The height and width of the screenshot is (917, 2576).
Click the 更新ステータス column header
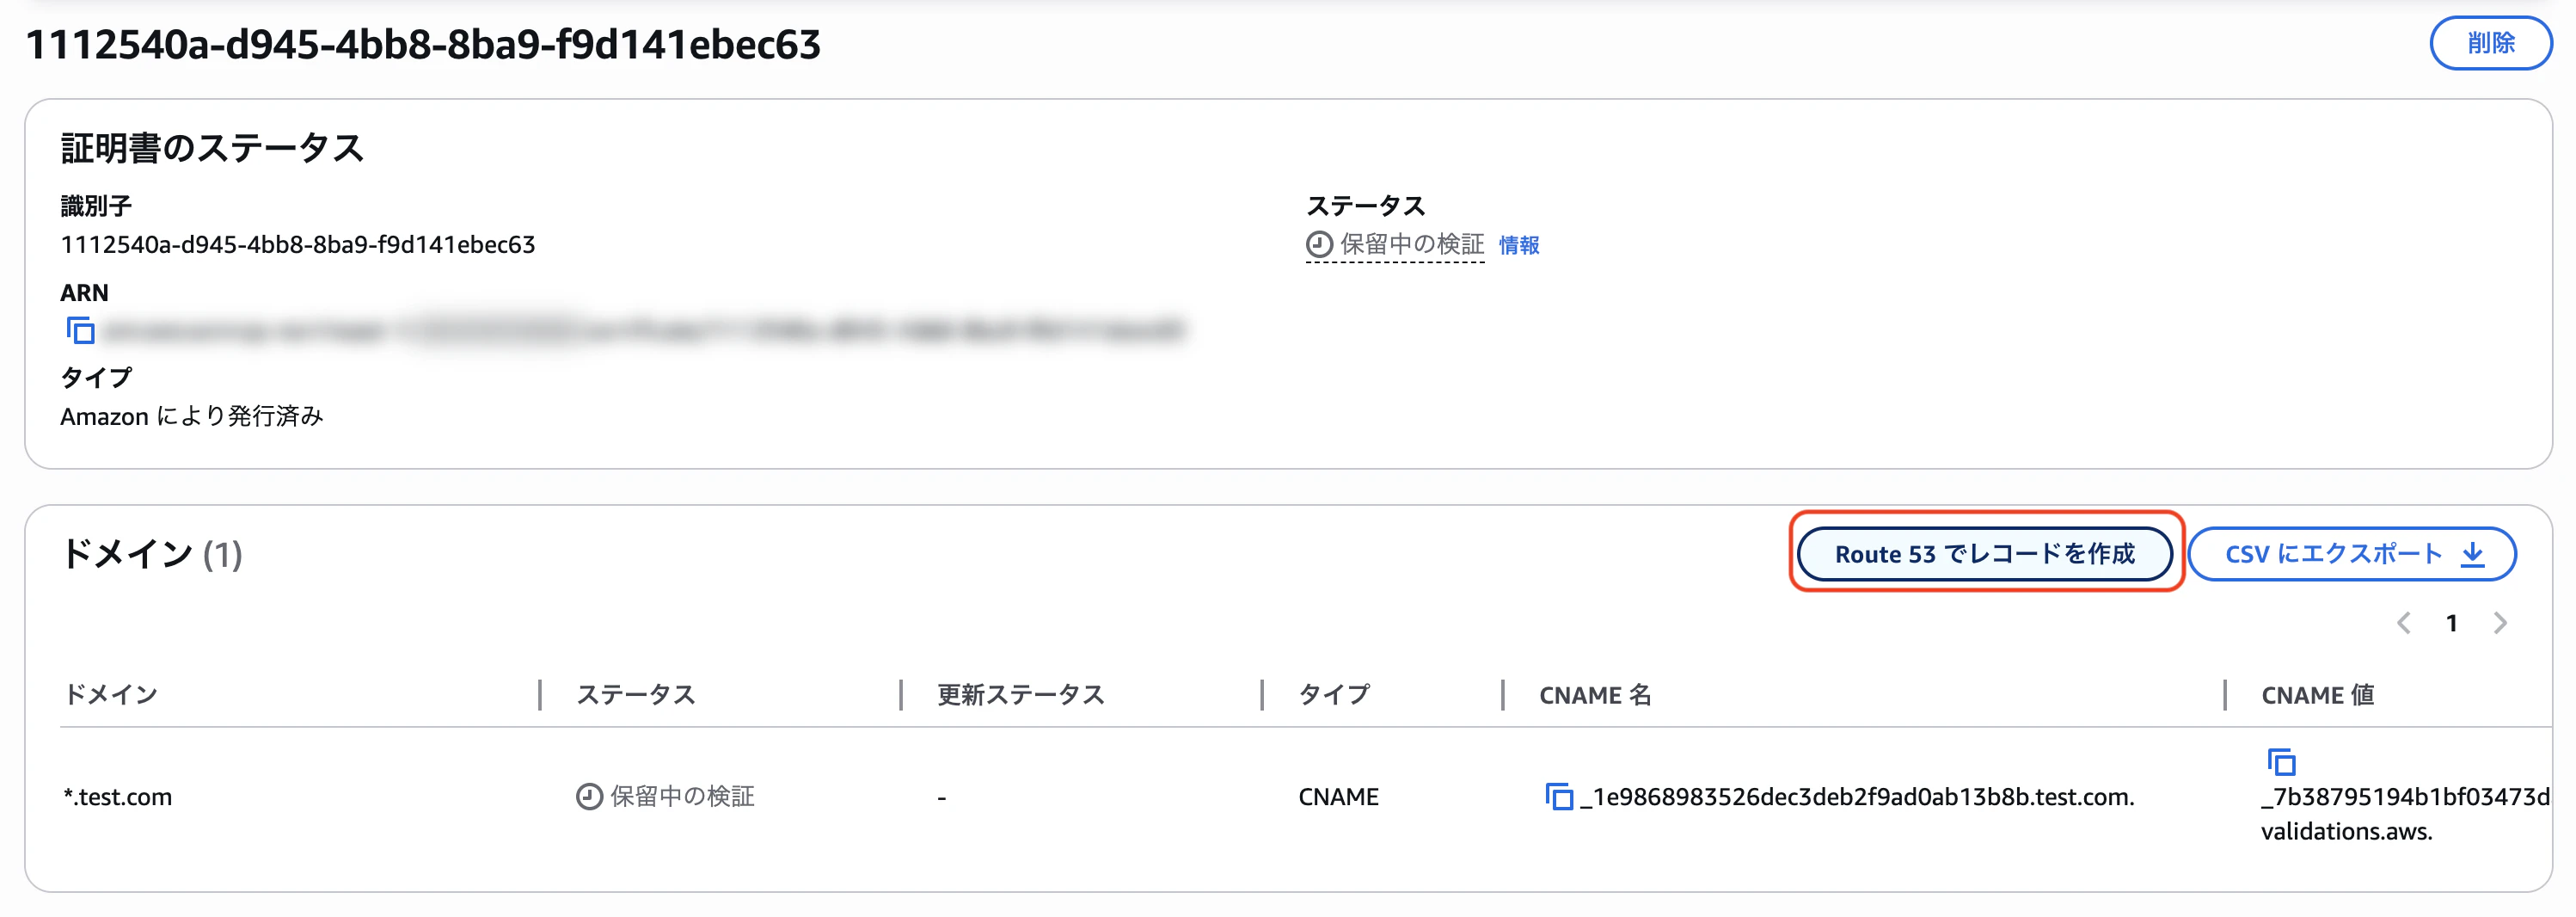1020,695
